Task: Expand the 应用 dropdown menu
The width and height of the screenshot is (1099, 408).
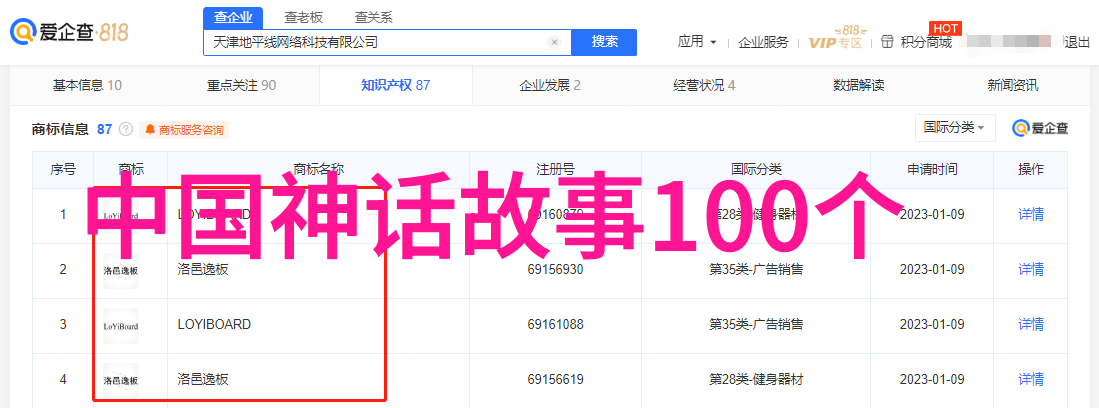Action: pos(697,42)
